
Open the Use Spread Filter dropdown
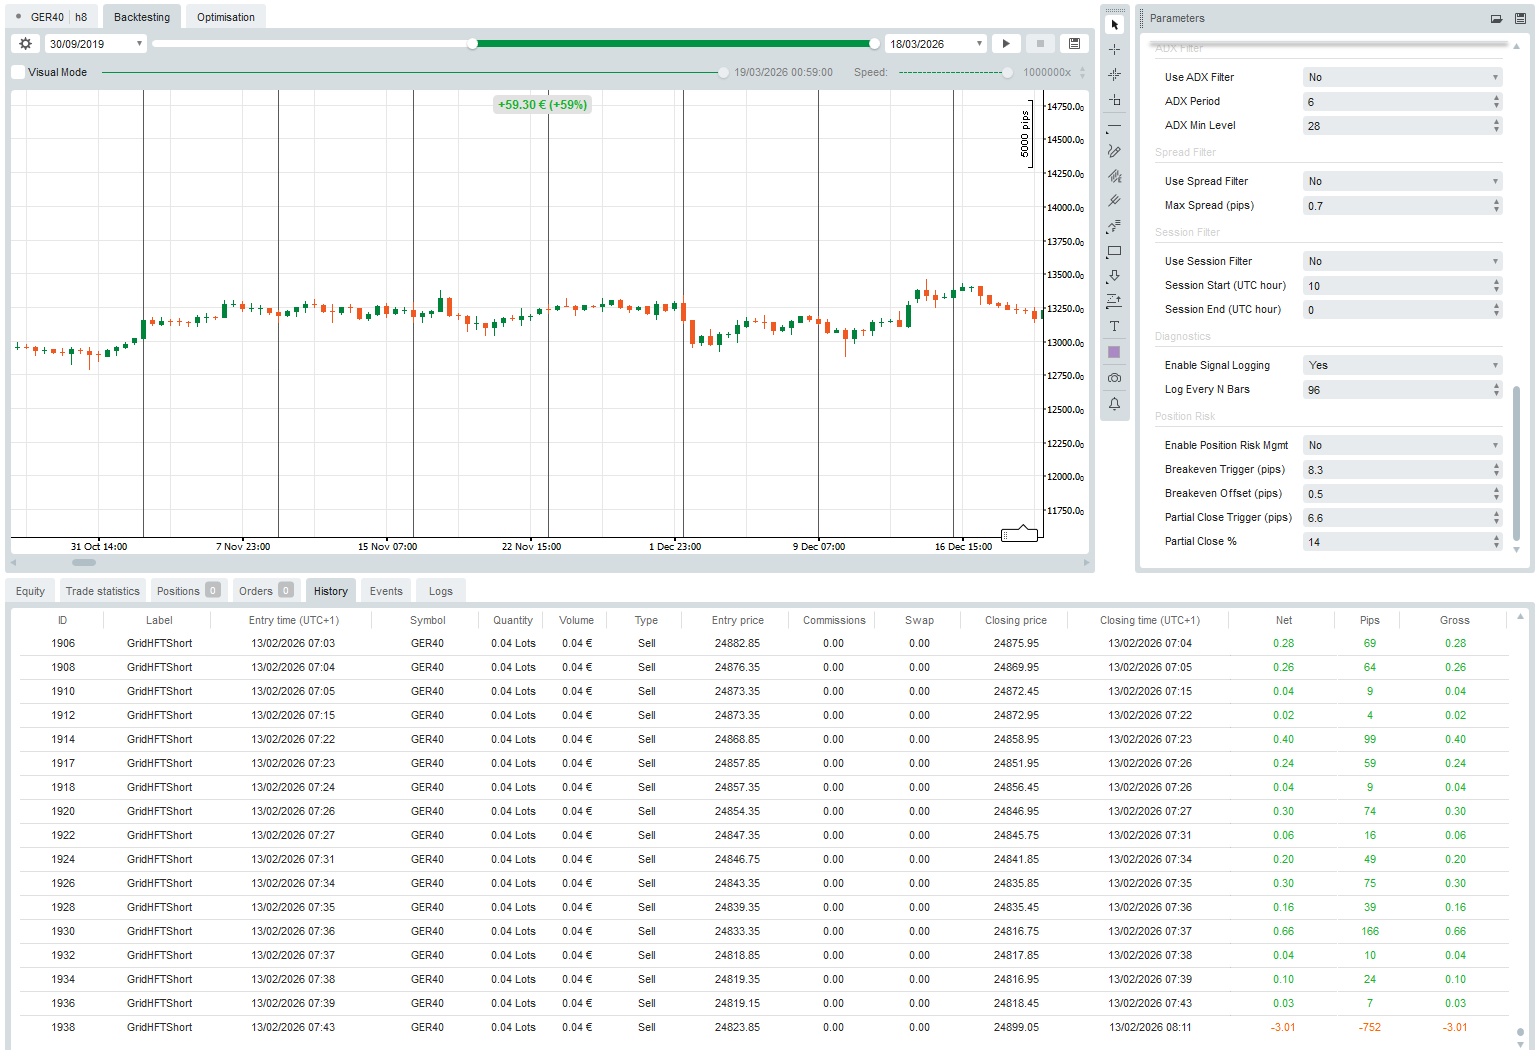1402,180
